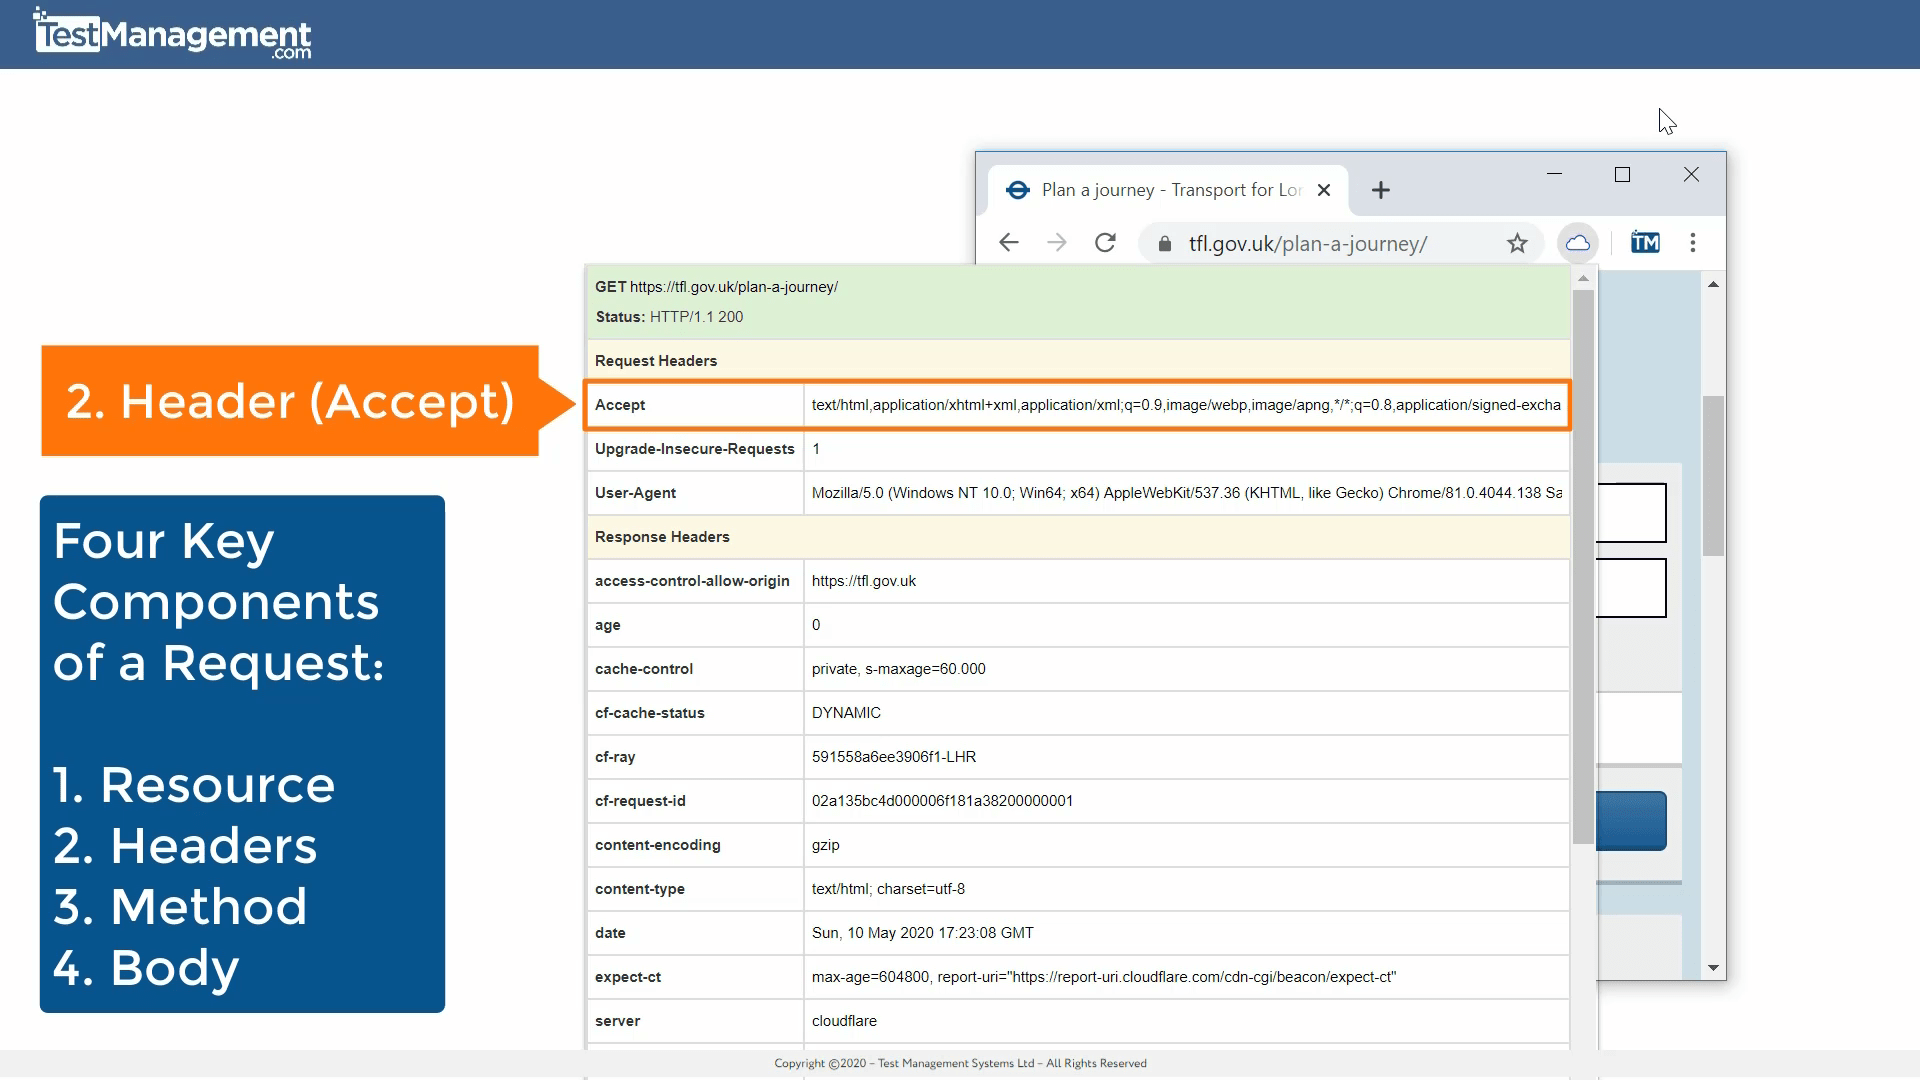This screenshot has height=1080, width=1920.
Task: Click the Response Headers section heading
Action: tap(662, 537)
